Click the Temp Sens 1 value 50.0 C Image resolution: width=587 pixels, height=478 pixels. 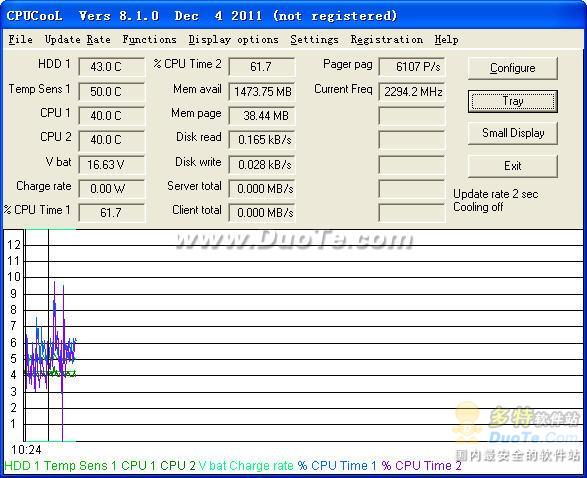coord(111,91)
